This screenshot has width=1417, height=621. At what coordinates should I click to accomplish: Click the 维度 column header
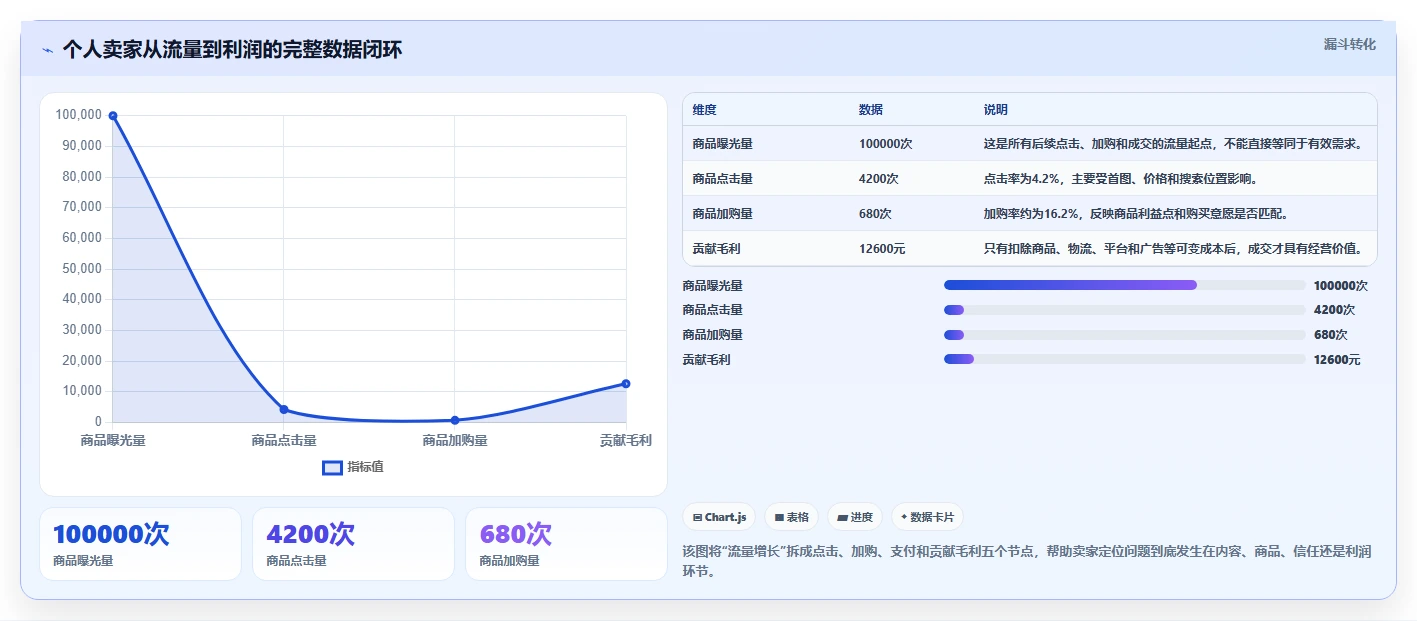[705, 110]
